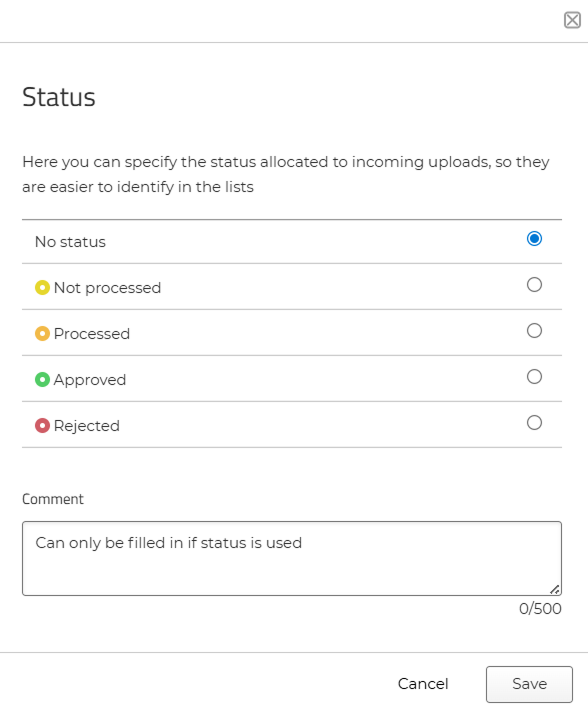This screenshot has height=716, width=588.
Task: Click the Approved label text
Action: (90, 380)
